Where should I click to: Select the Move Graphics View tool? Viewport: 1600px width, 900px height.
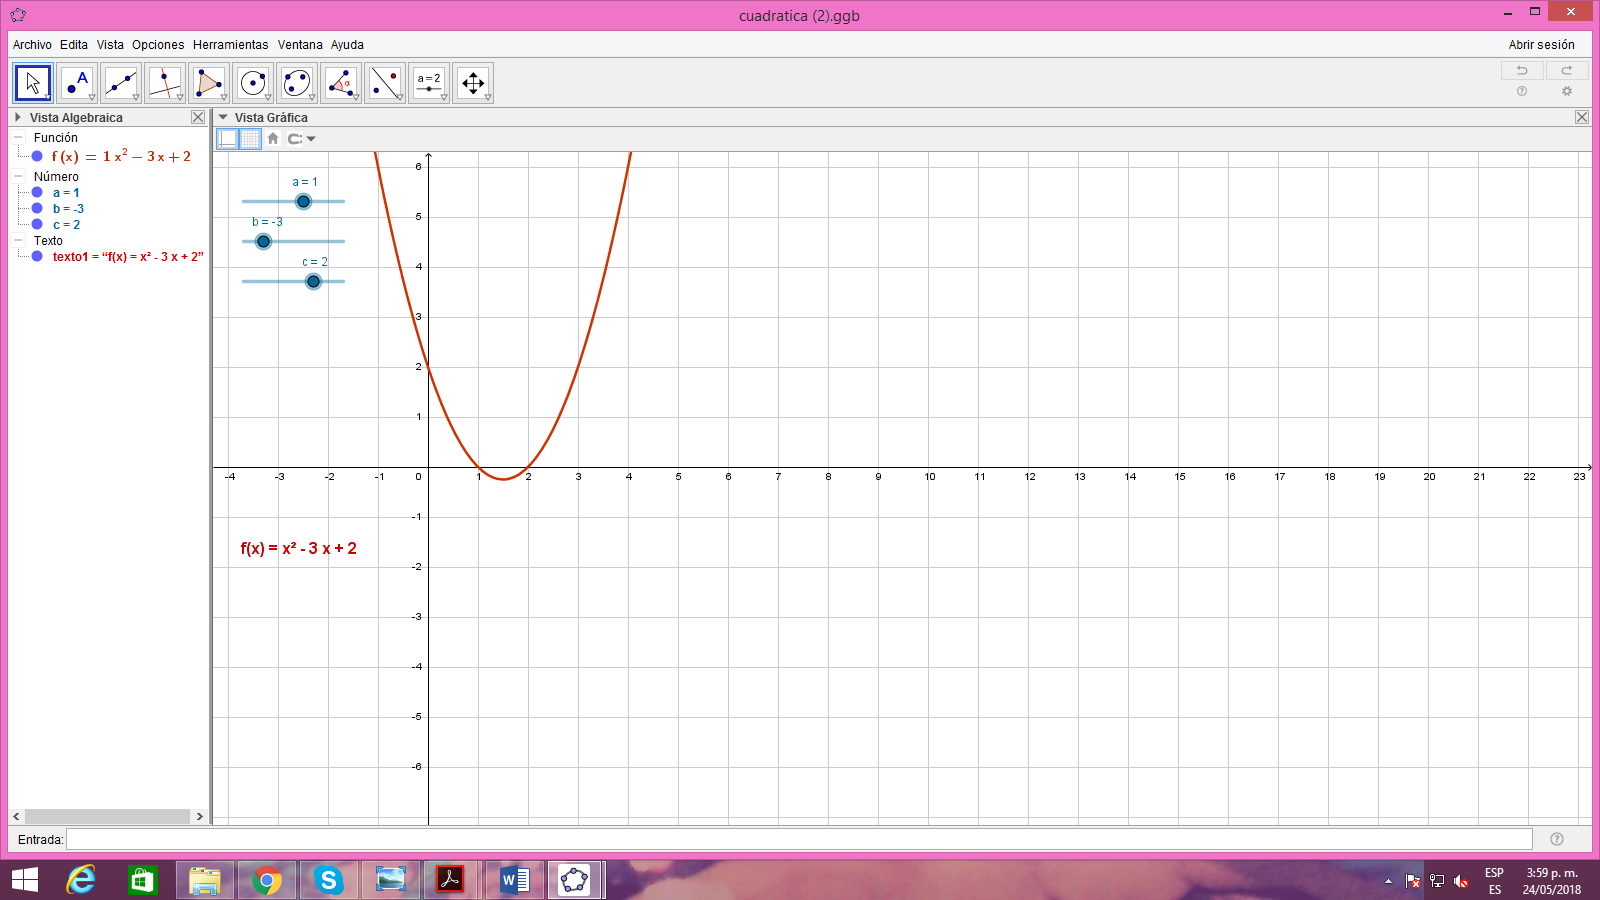click(472, 82)
